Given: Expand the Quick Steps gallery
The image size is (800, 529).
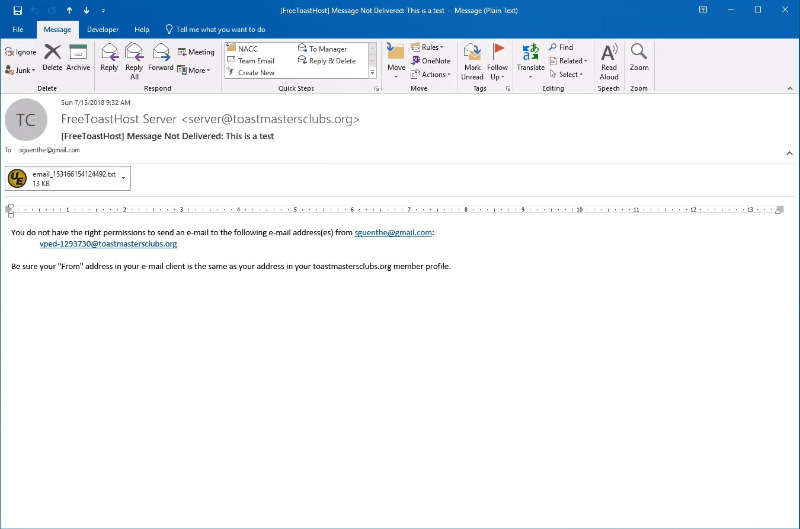Looking at the screenshot, I should tap(372, 73).
